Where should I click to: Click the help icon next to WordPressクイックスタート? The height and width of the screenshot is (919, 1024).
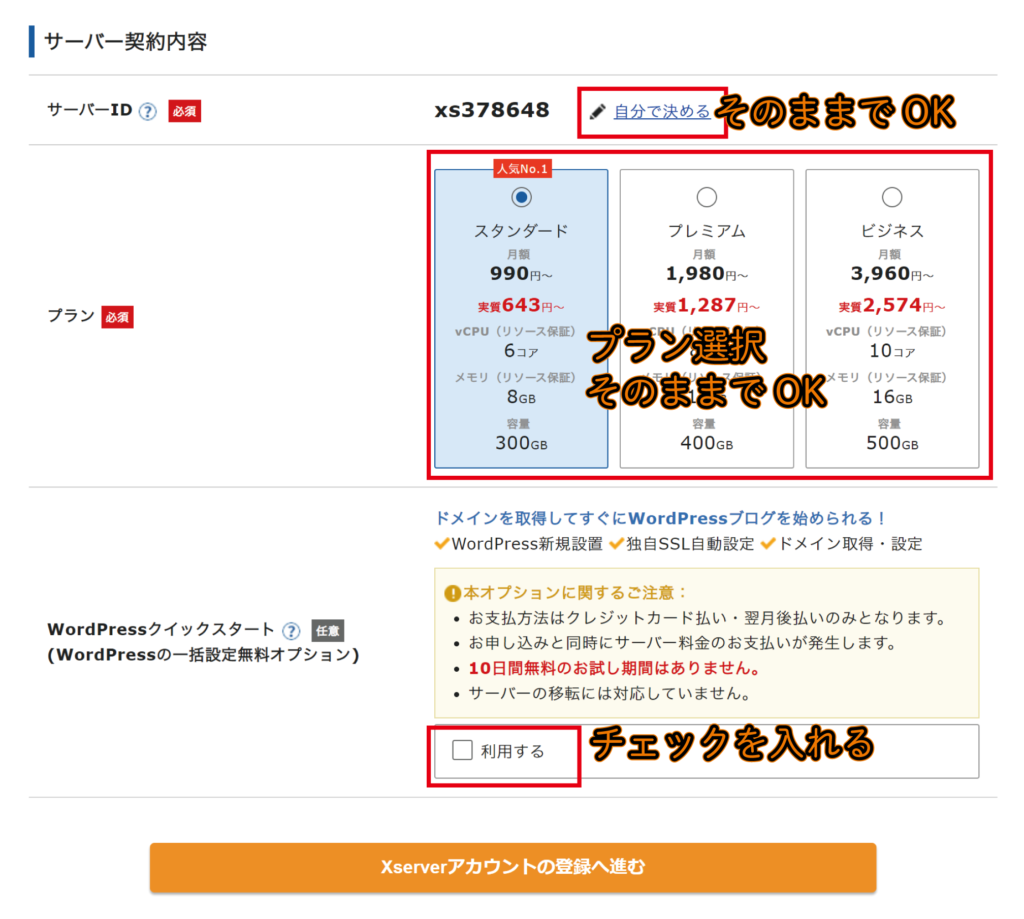pos(291,631)
